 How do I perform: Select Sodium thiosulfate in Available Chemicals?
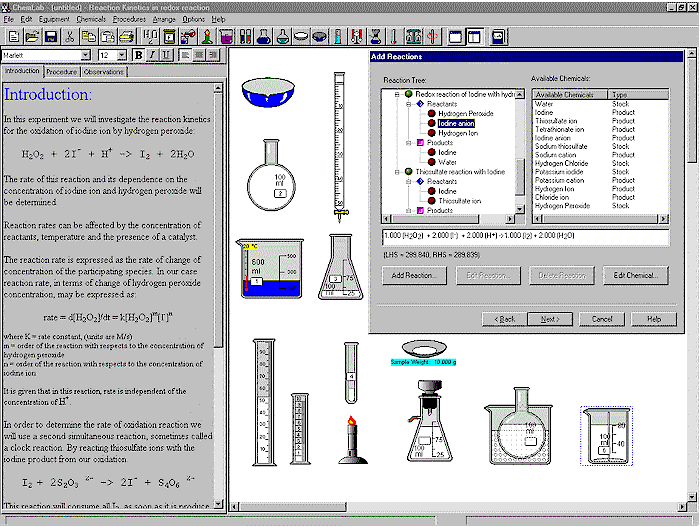click(x=561, y=146)
